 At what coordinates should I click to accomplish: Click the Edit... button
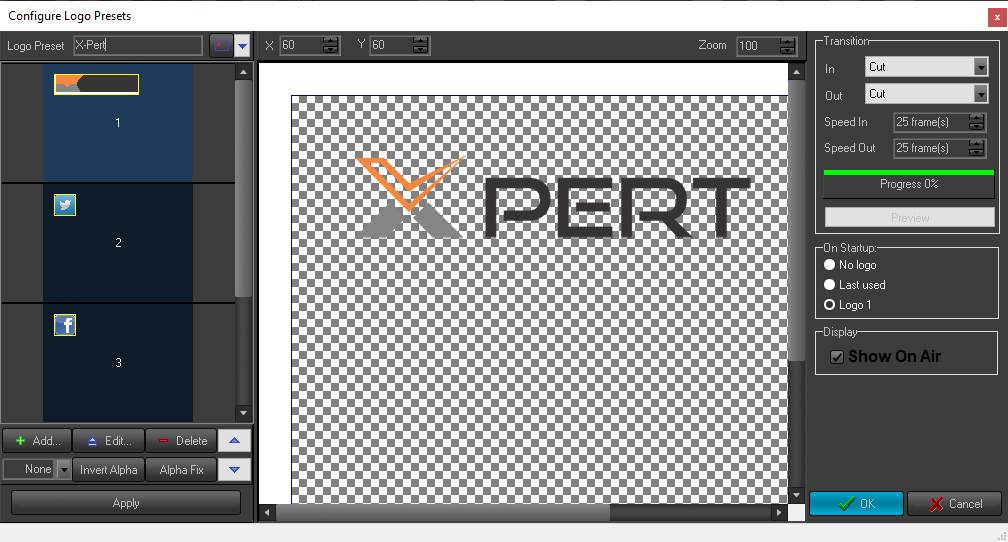pos(109,440)
